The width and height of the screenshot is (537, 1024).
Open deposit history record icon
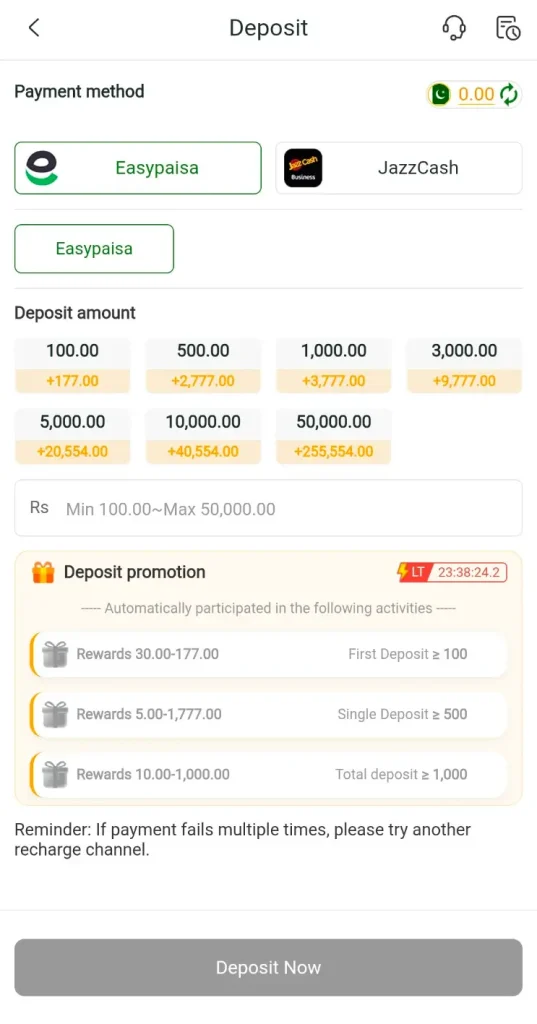508,28
